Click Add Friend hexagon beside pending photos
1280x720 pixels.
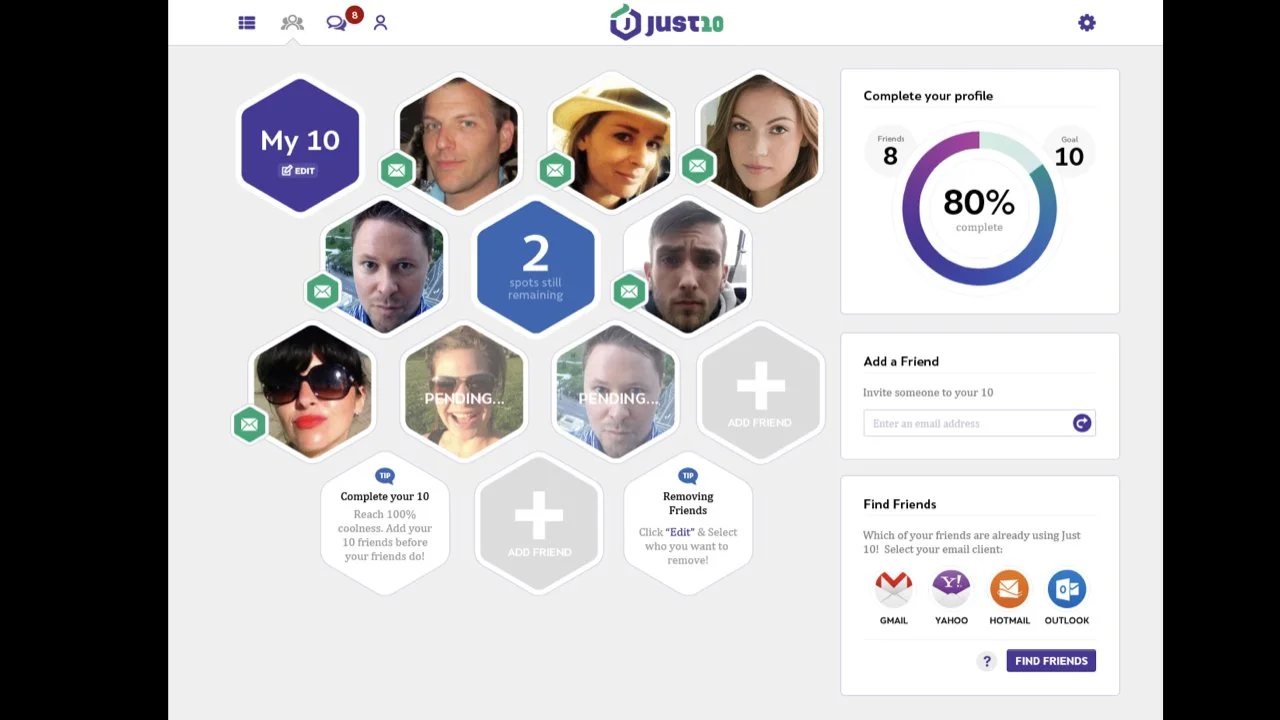760,393
